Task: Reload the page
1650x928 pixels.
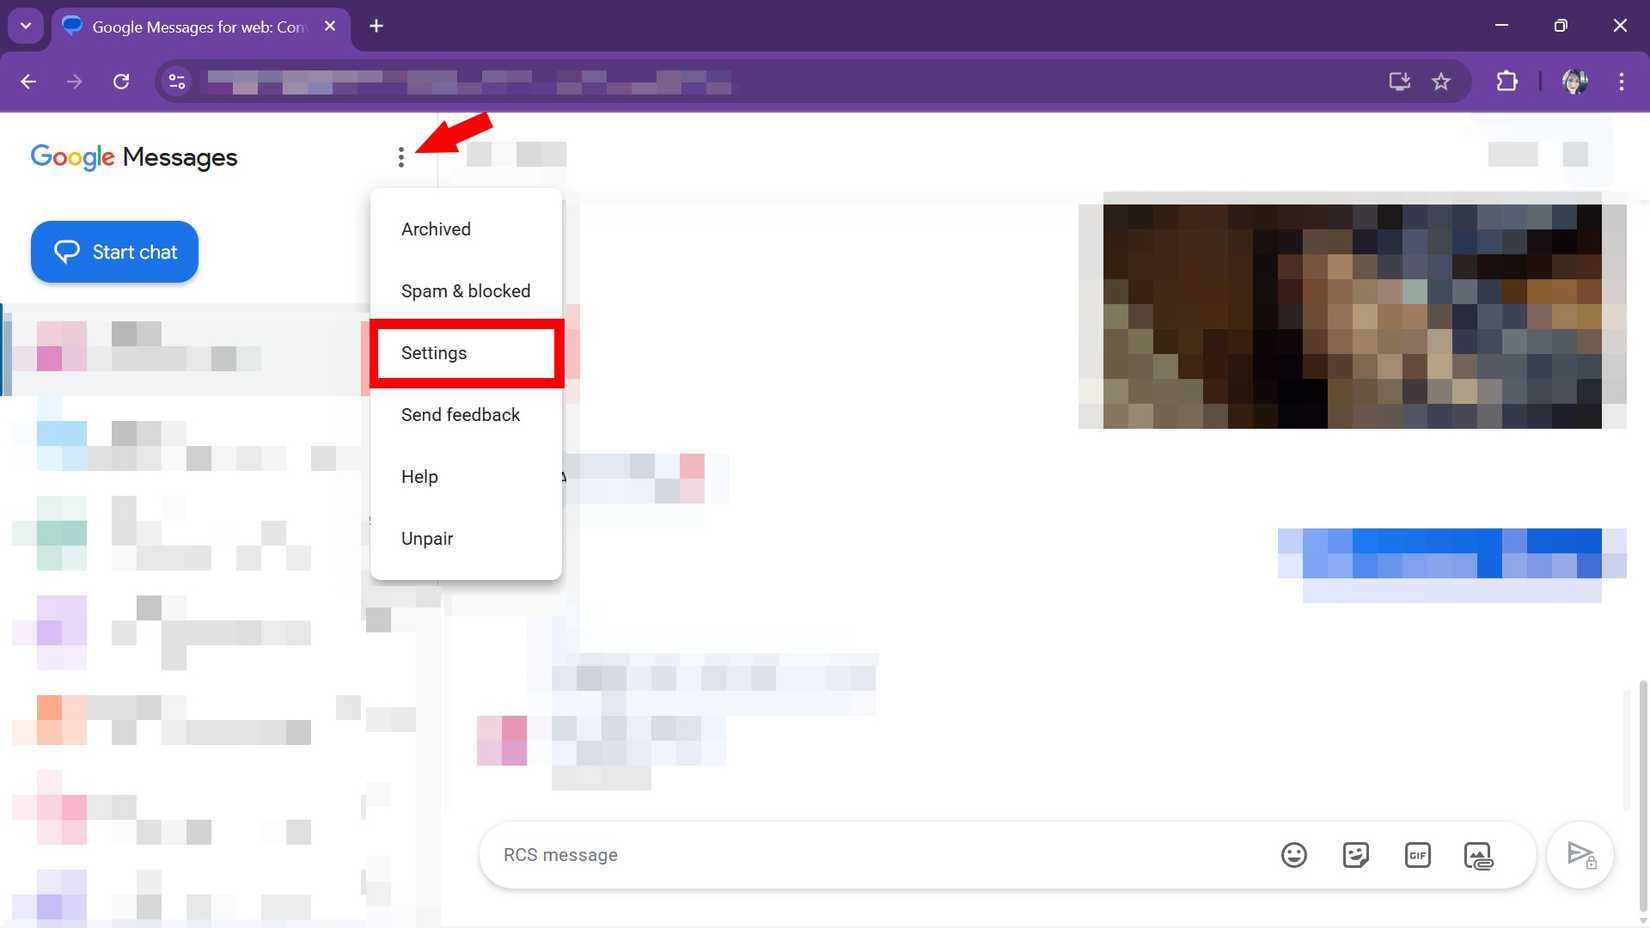Action: coord(121,82)
